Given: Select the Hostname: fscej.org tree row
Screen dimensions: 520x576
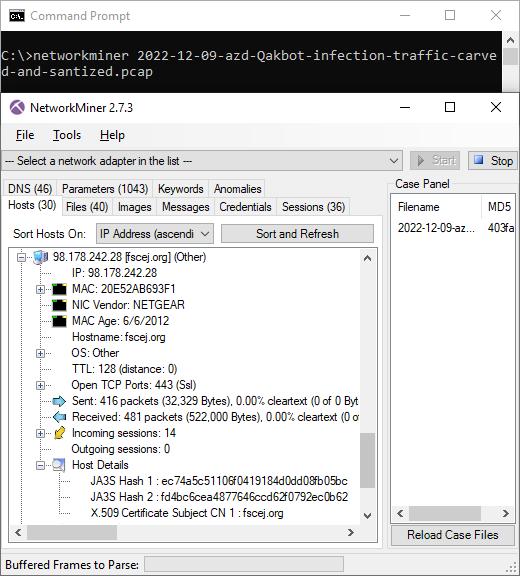Looking at the screenshot, I should coord(119,337).
